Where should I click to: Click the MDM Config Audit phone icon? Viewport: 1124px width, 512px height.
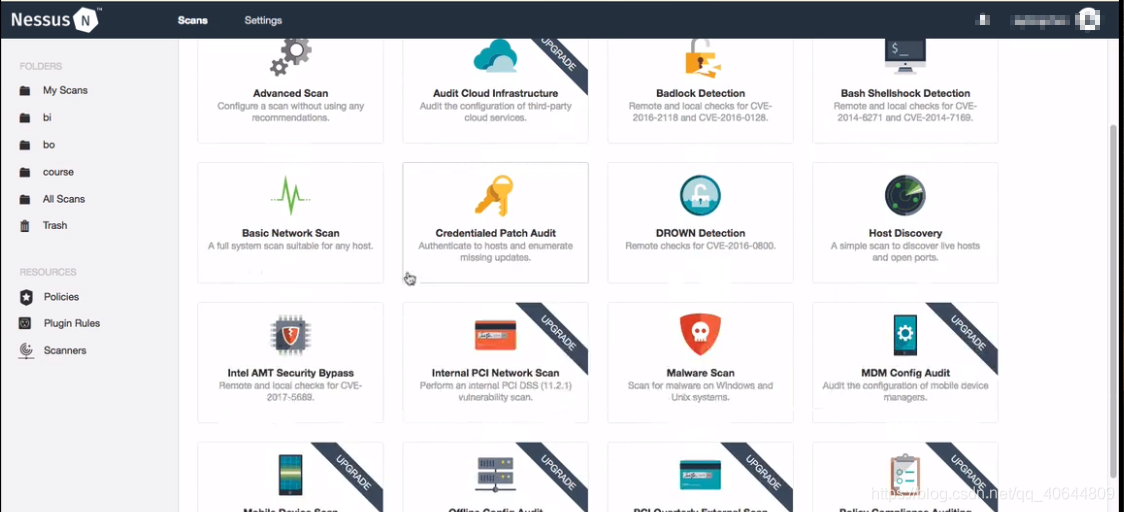[x=905, y=335]
